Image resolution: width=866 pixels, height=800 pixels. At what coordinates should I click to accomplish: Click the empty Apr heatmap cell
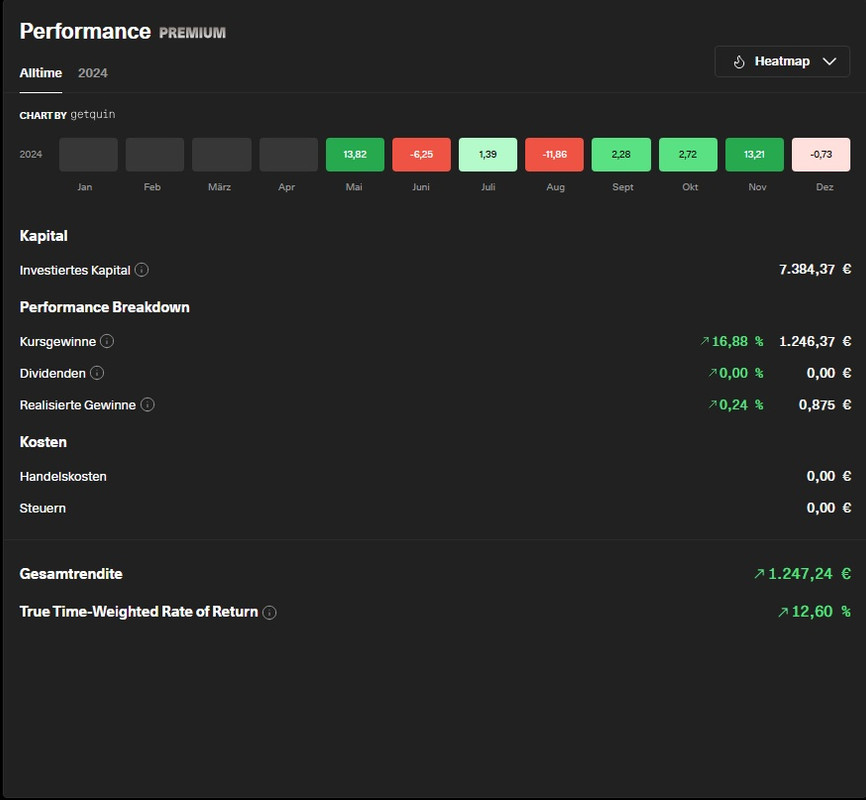[x=288, y=154]
